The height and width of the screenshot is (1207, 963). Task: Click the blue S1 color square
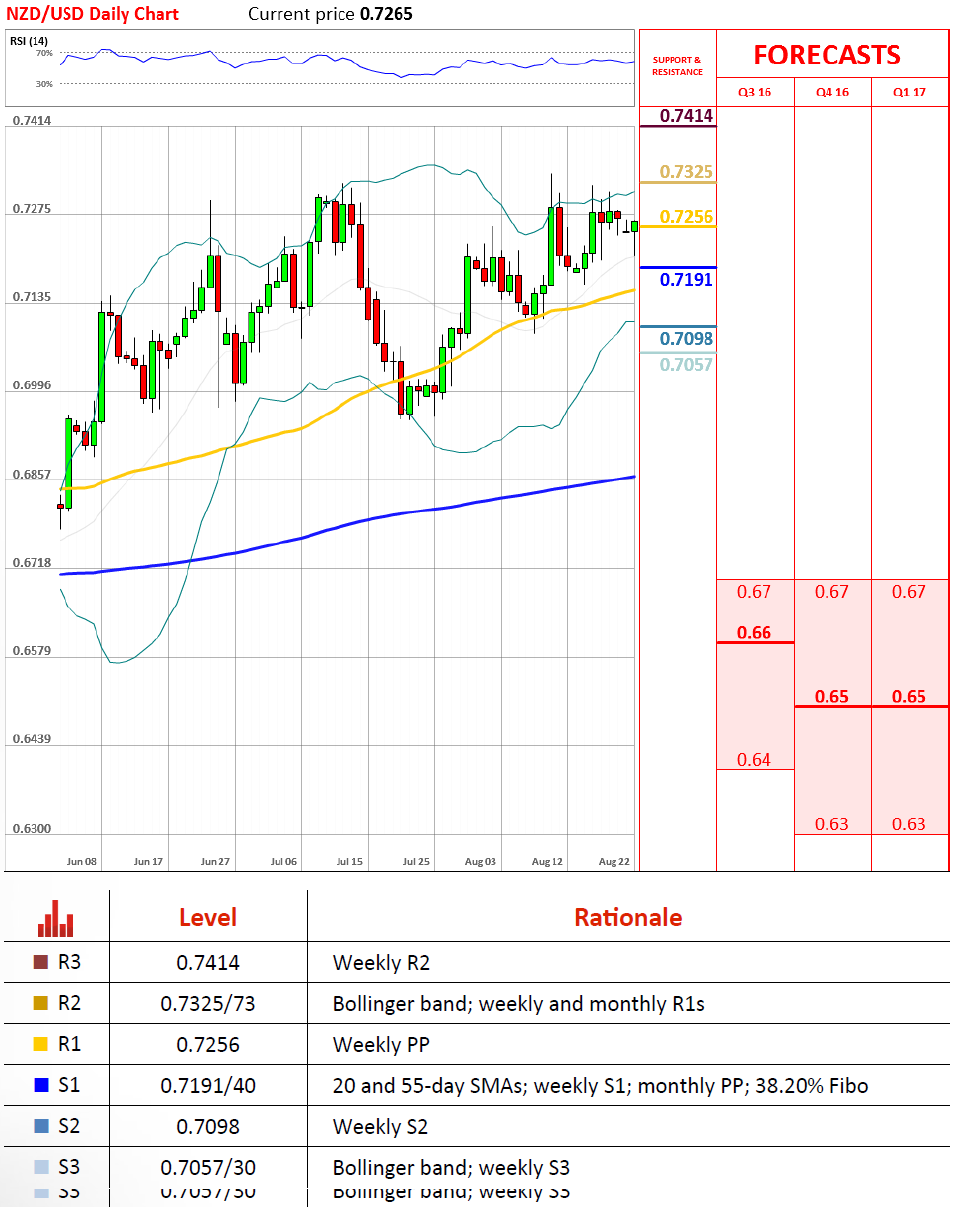tap(41, 1086)
